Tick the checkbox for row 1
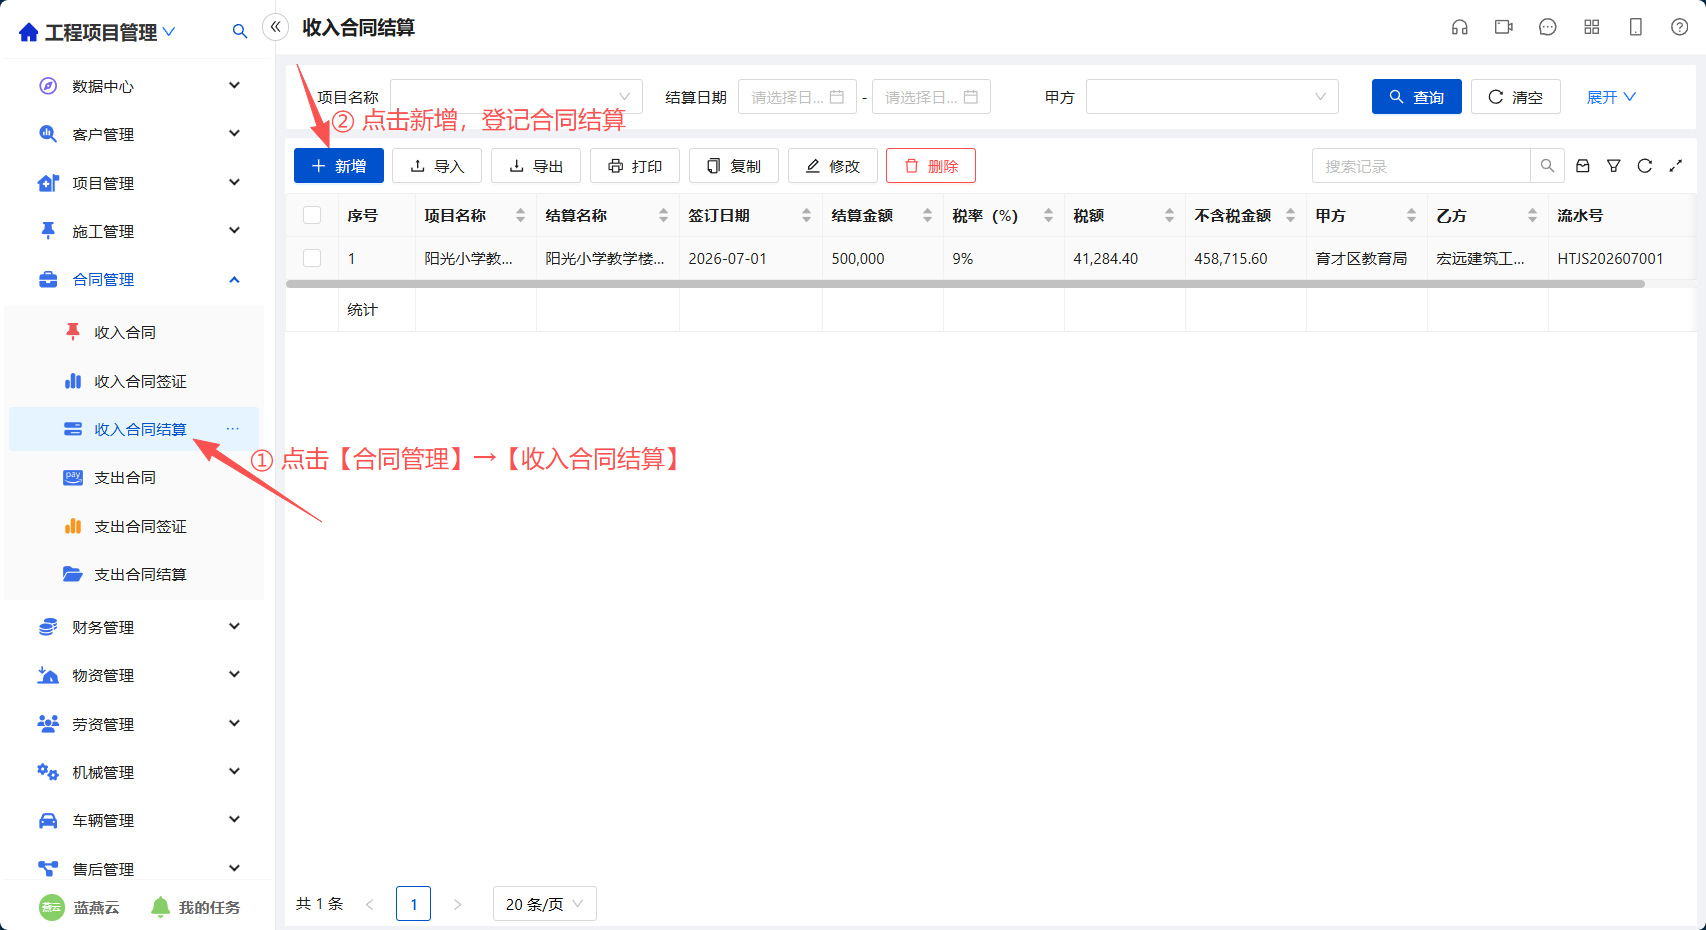The width and height of the screenshot is (1706, 930). (x=312, y=258)
